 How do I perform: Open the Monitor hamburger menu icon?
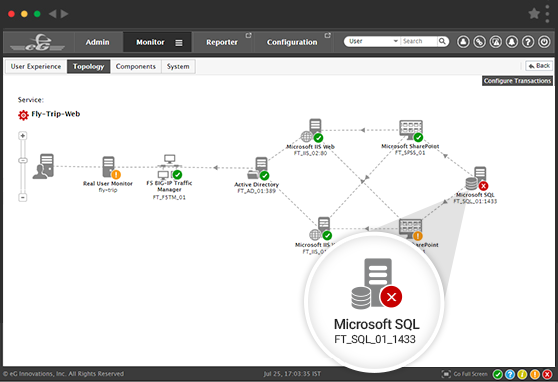pyautogui.click(x=179, y=43)
